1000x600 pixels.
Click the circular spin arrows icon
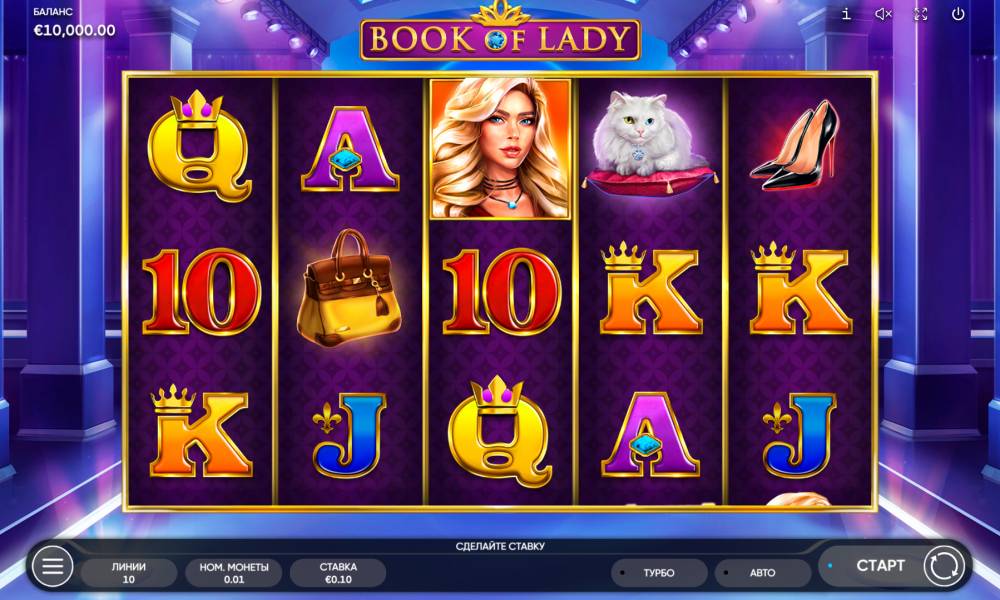coord(944,566)
